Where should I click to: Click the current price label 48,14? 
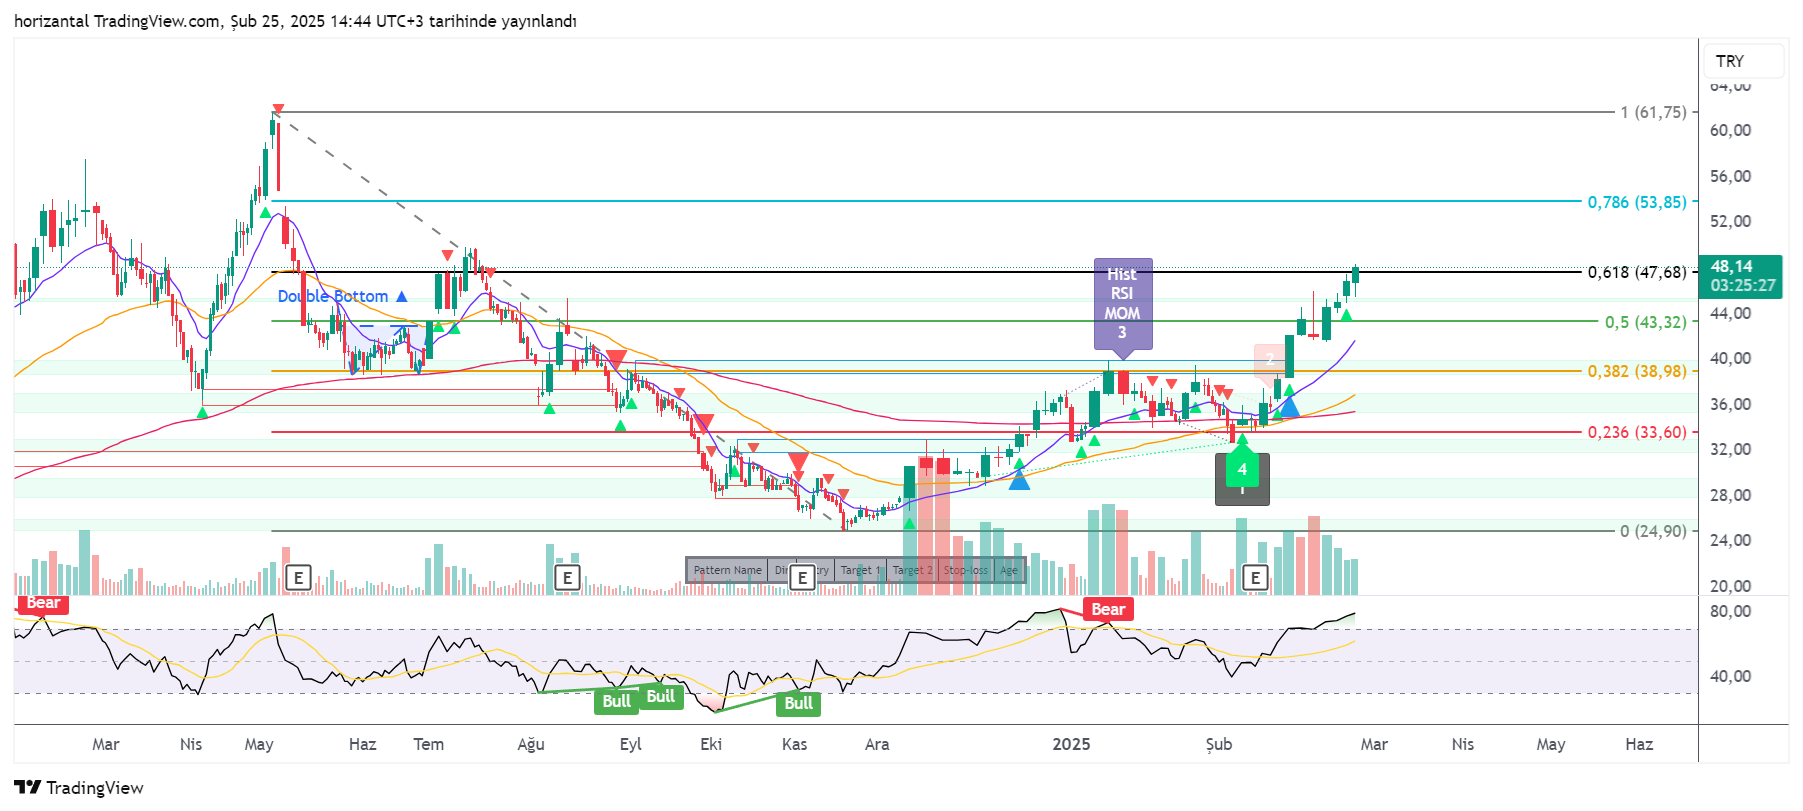point(1740,276)
